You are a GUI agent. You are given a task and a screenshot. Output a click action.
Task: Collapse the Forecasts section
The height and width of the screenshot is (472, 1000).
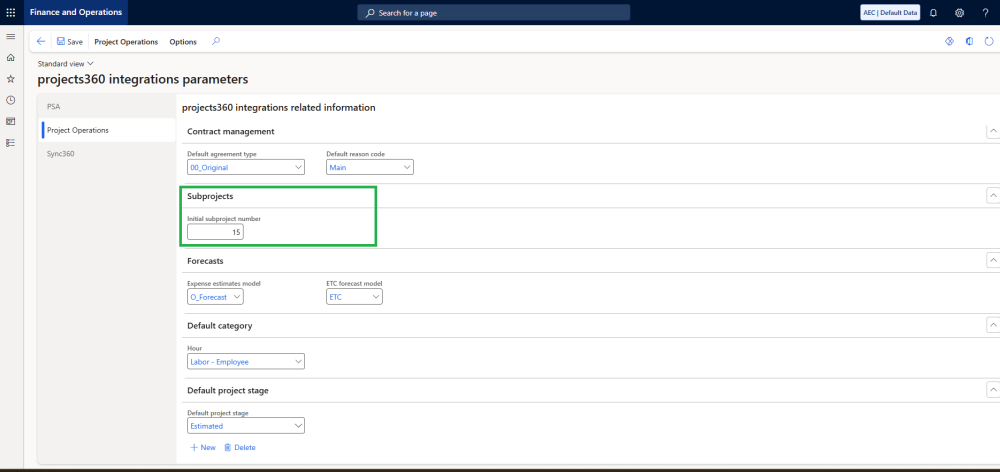pos(992,260)
